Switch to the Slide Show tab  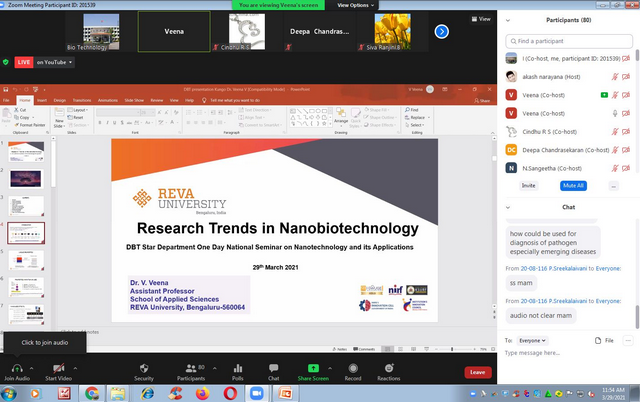(x=134, y=100)
